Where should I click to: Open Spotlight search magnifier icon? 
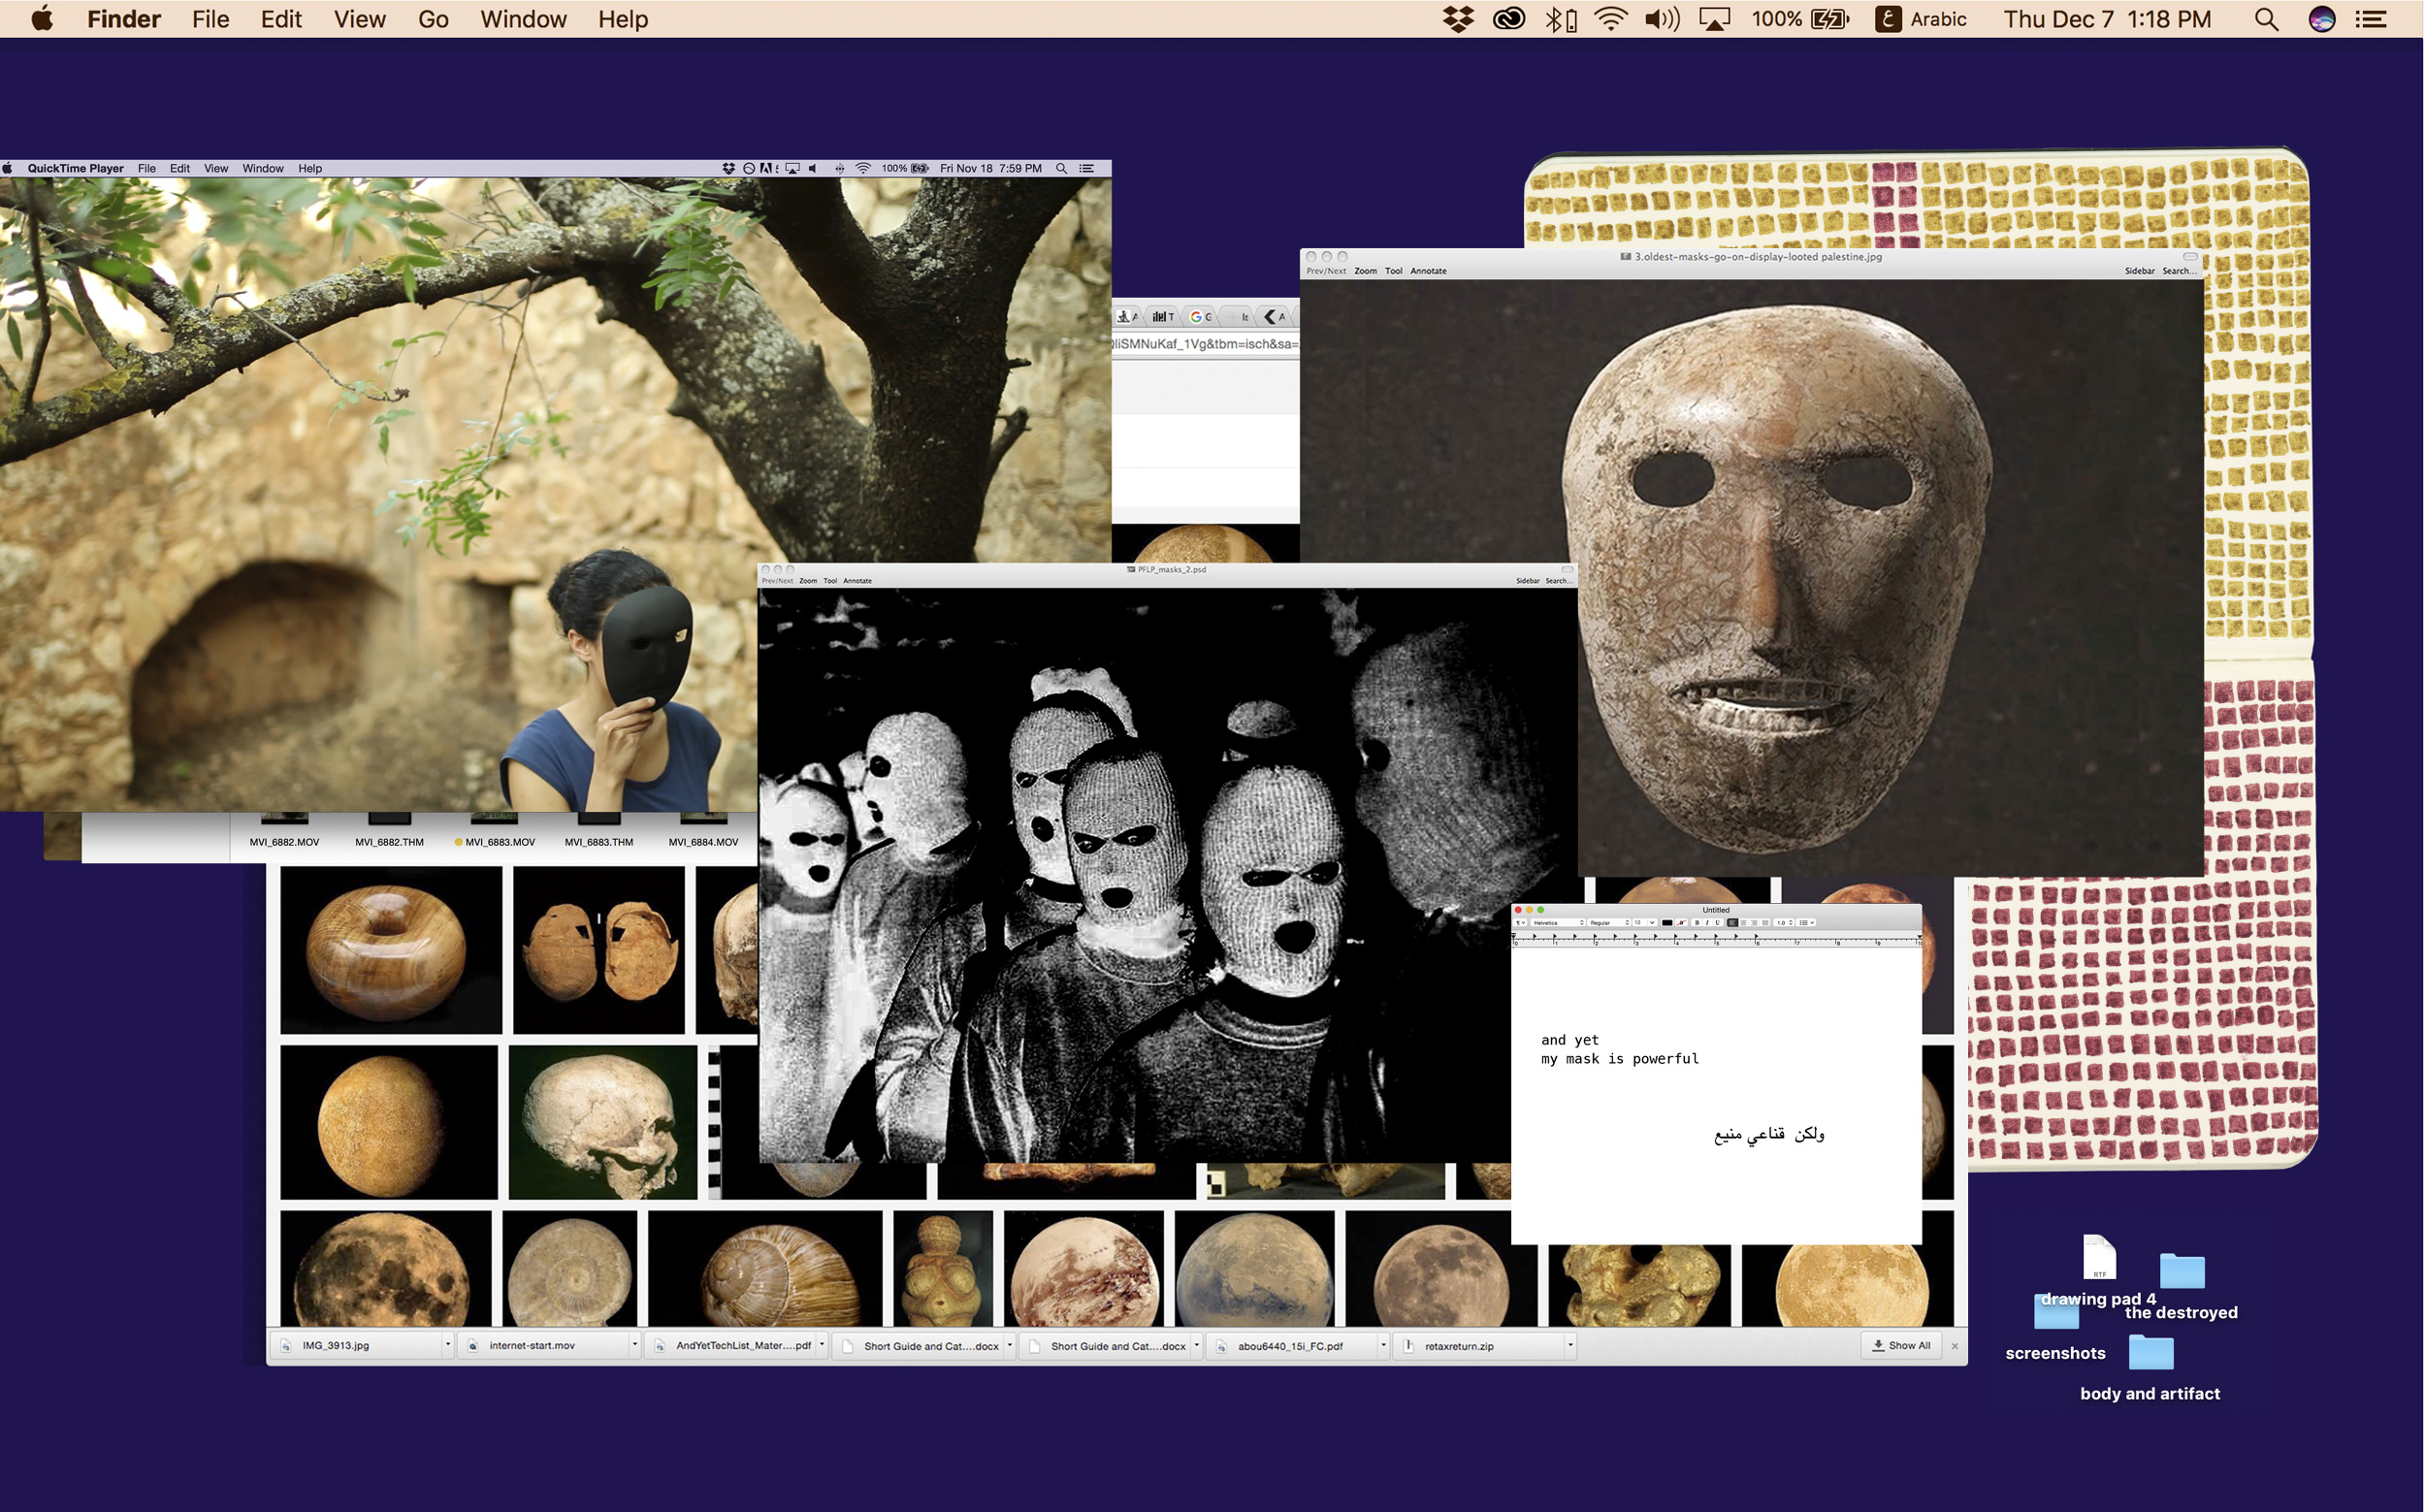tap(2266, 19)
